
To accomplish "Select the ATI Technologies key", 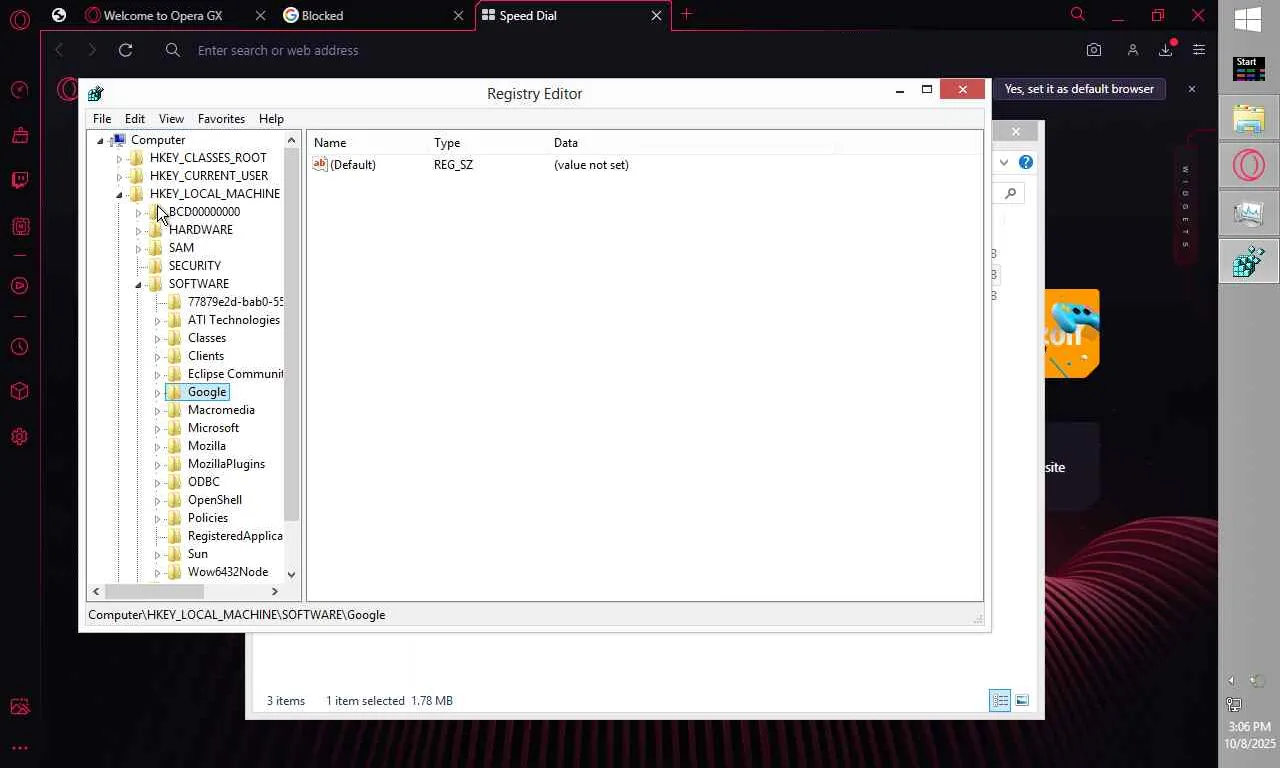I will pyautogui.click(x=234, y=320).
